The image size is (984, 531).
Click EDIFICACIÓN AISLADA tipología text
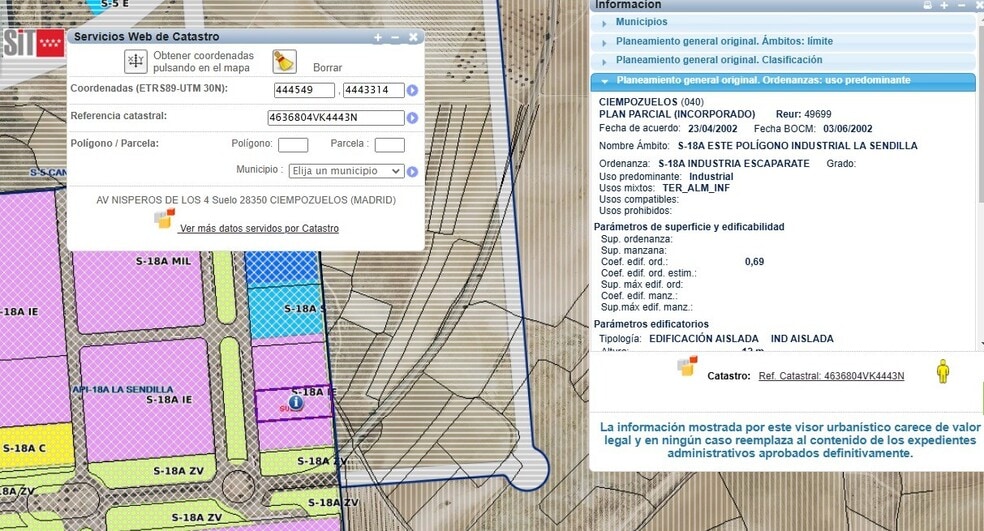tap(703, 338)
